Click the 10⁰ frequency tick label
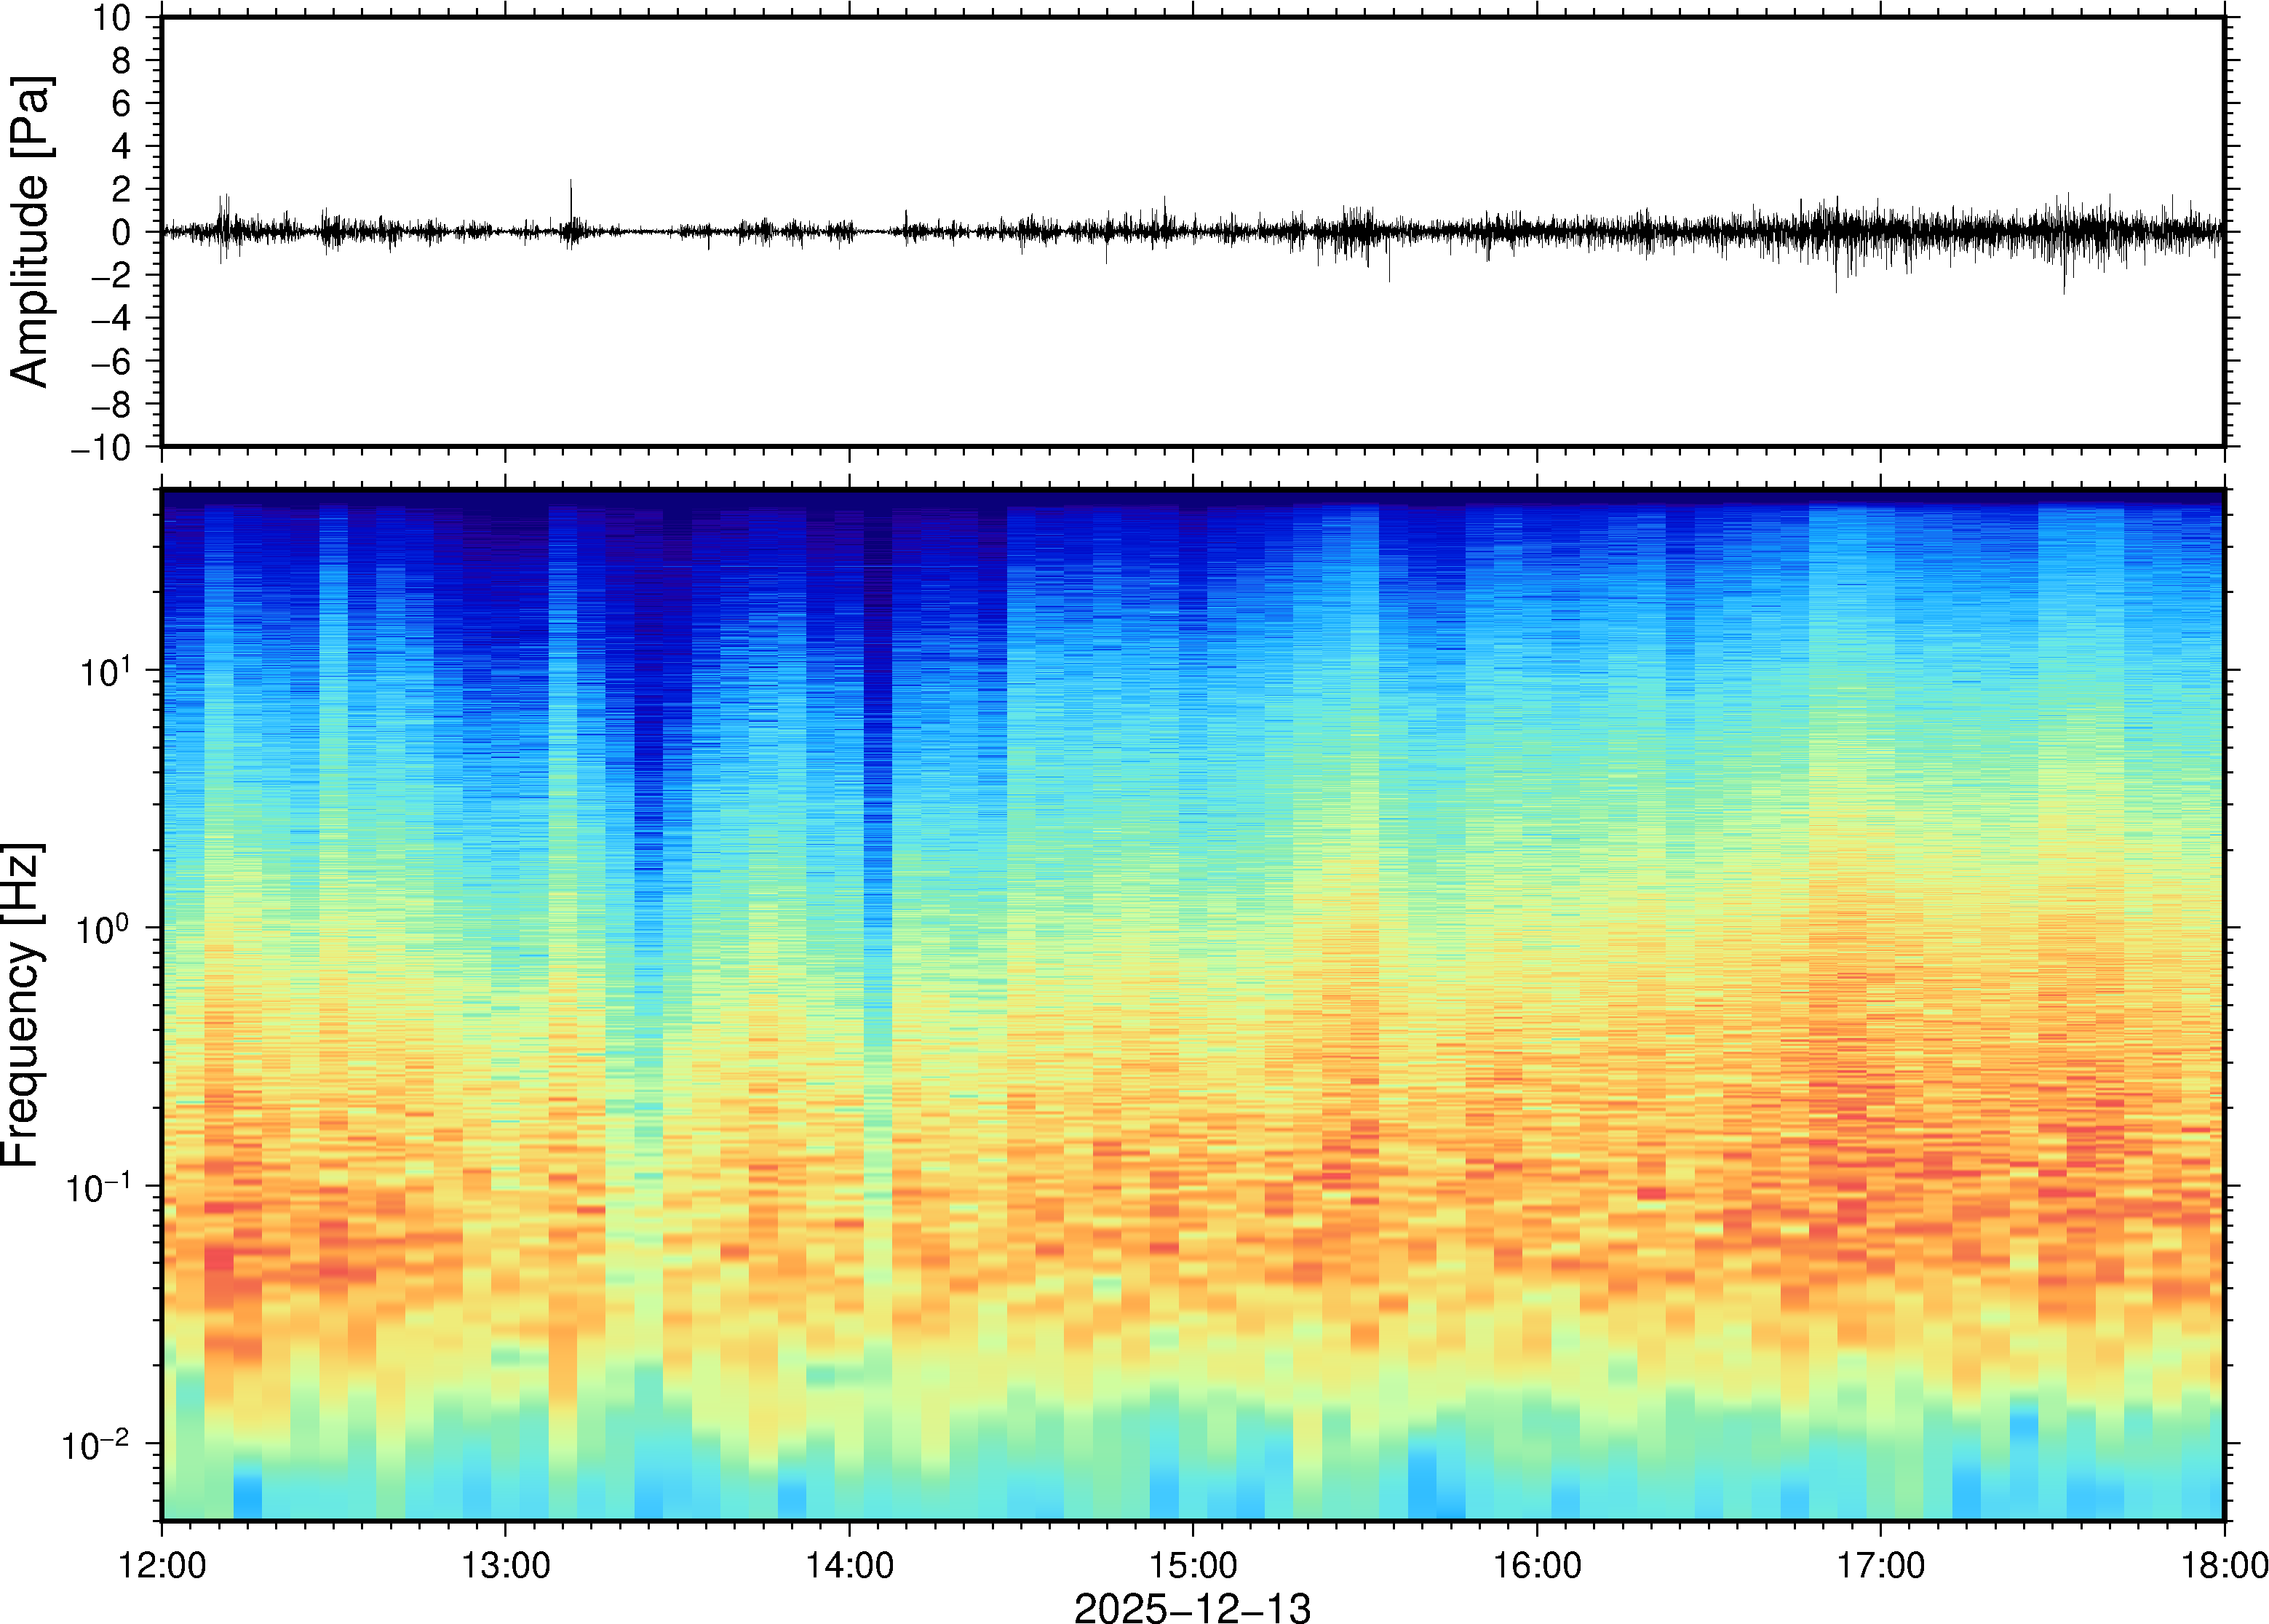Image resolution: width=2269 pixels, height=1624 pixels. pyautogui.click(x=105, y=929)
